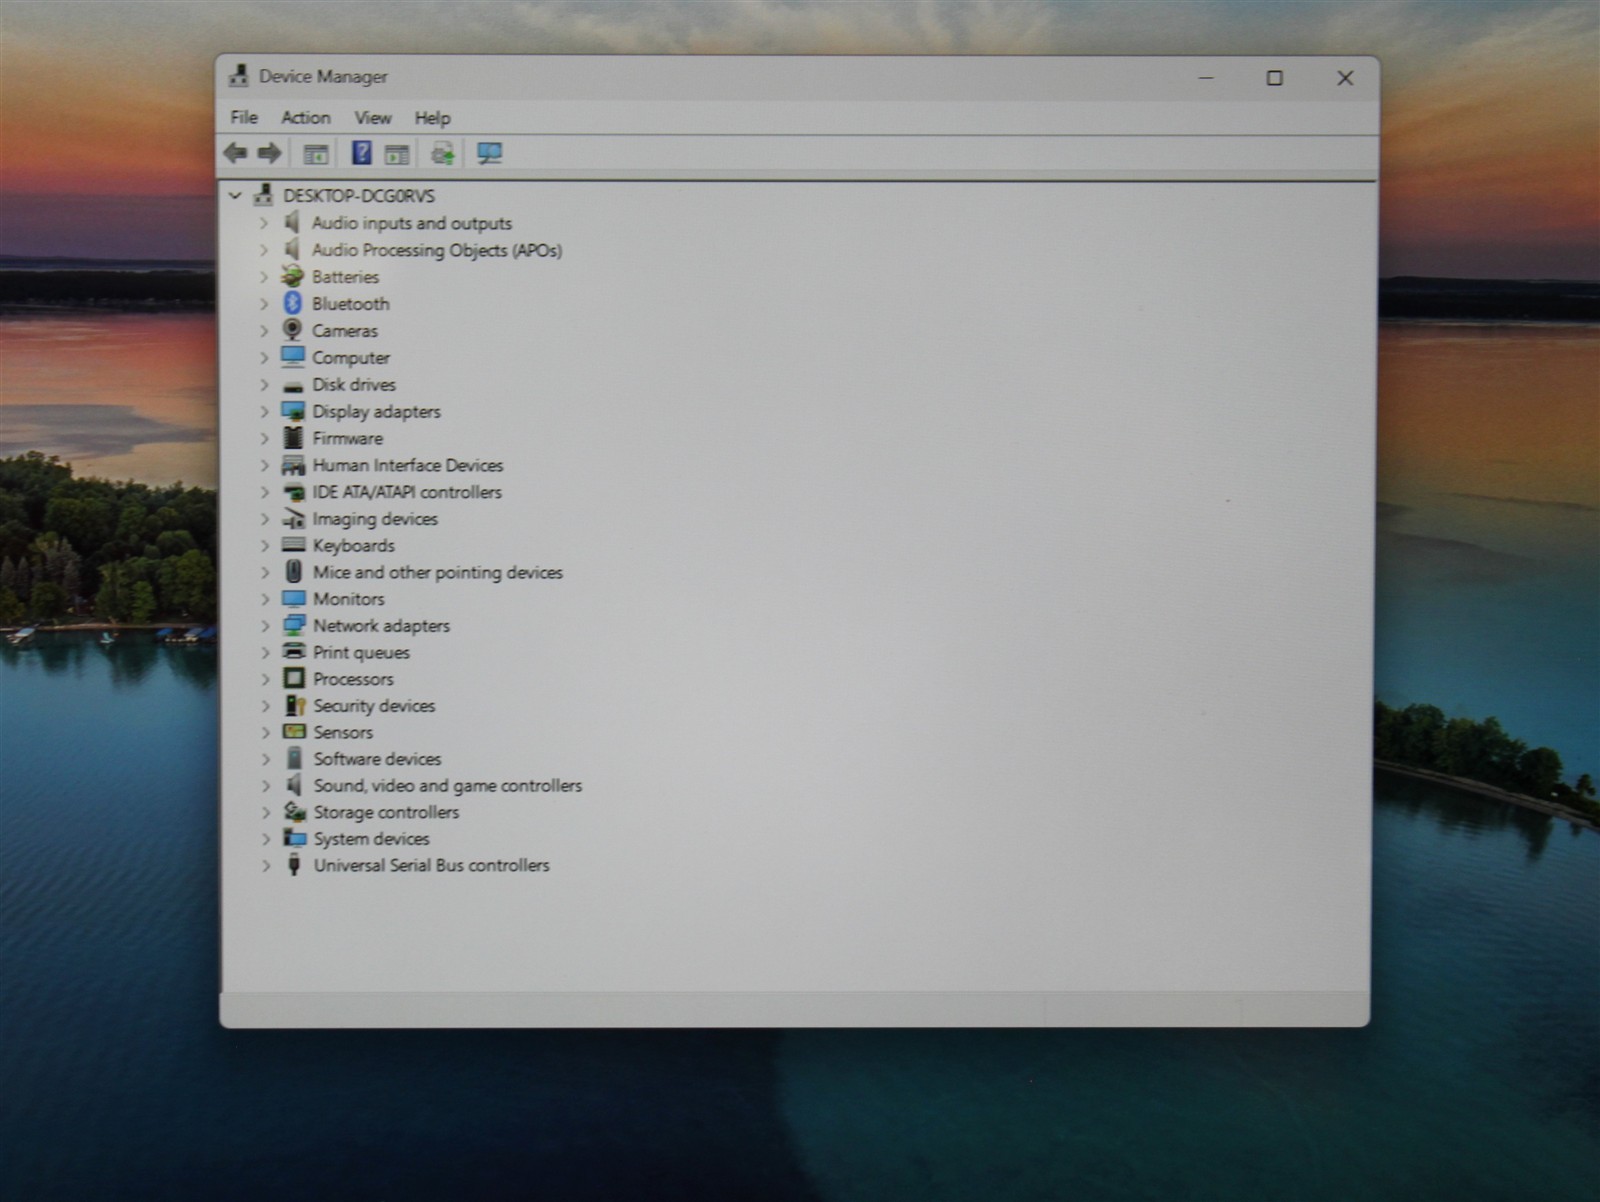Image resolution: width=1600 pixels, height=1202 pixels.
Task: Select the Bluetooth icon in the tree
Action: pyautogui.click(x=293, y=303)
